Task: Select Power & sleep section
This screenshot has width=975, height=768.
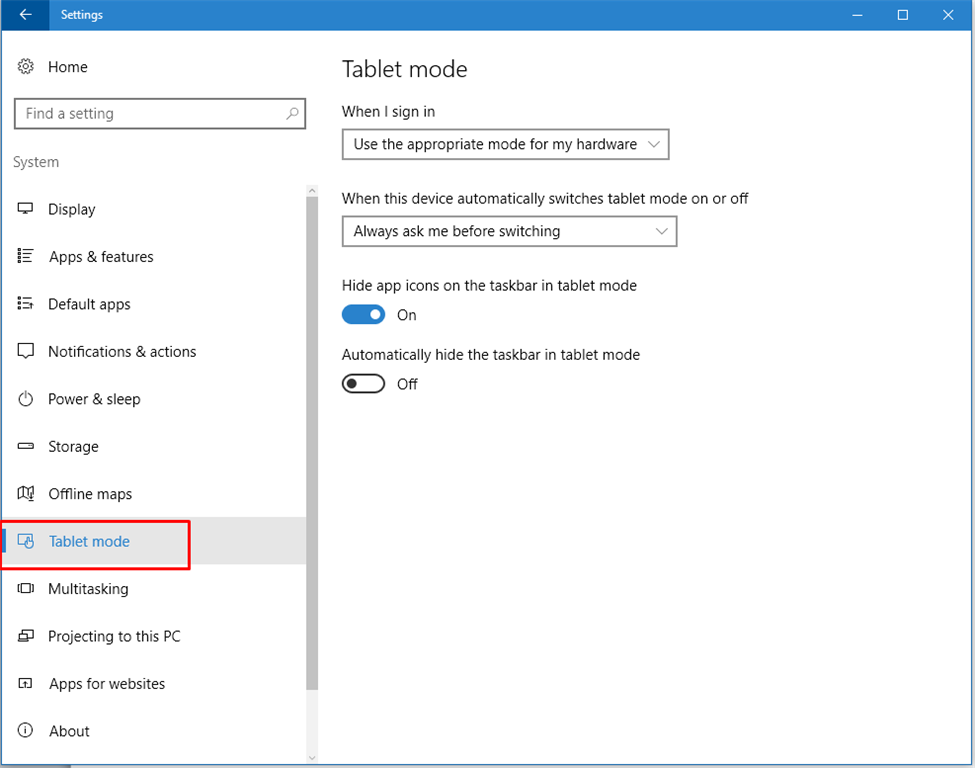Action: point(154,399)
